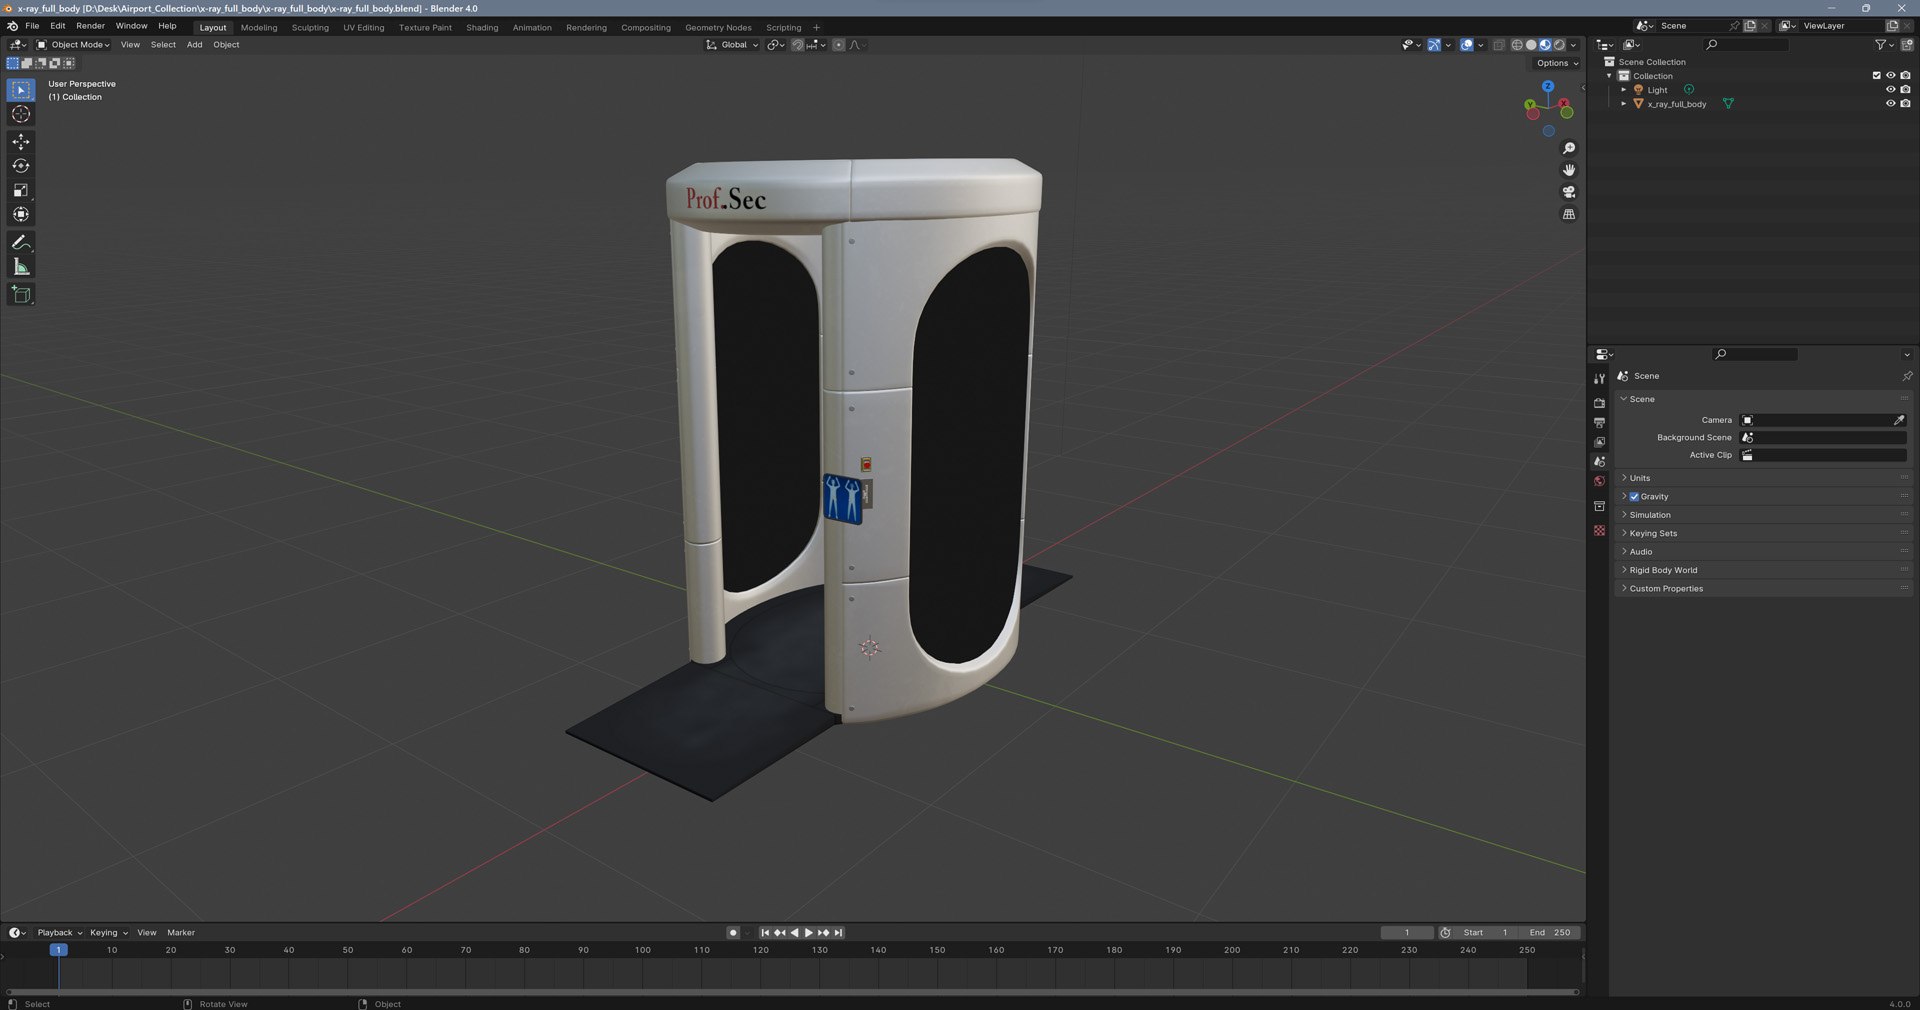This screenshot has width=1920, height=1010.
Task: Activate the 3D Cursor tool
Action: [x=21, y=114]
